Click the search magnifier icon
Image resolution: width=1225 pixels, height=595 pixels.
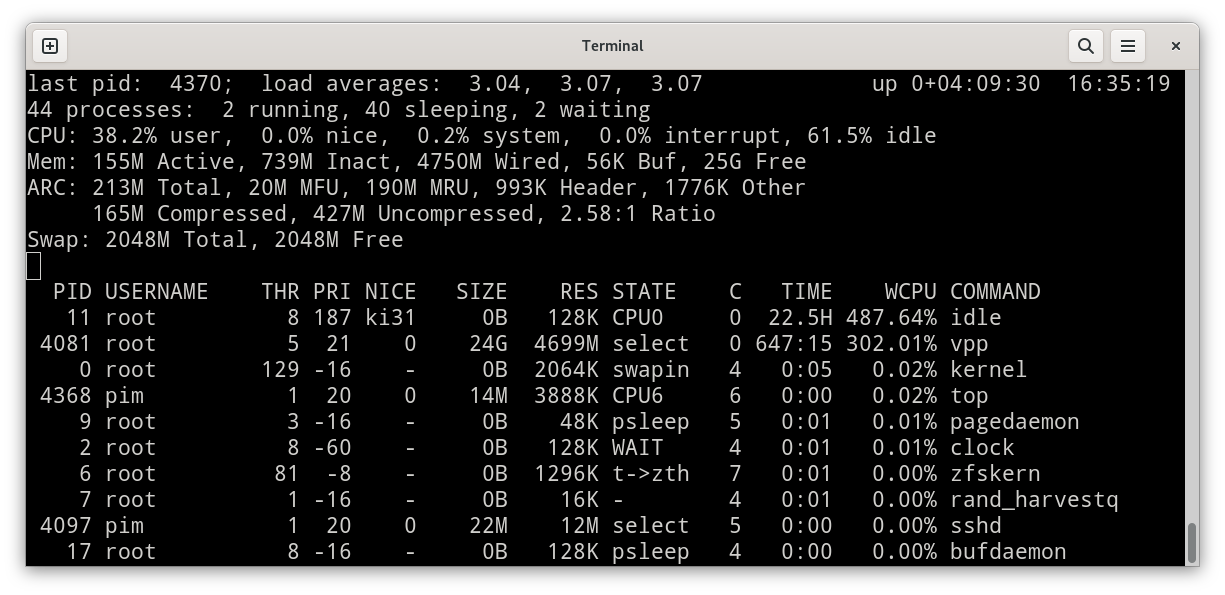tap(1085, 46)
